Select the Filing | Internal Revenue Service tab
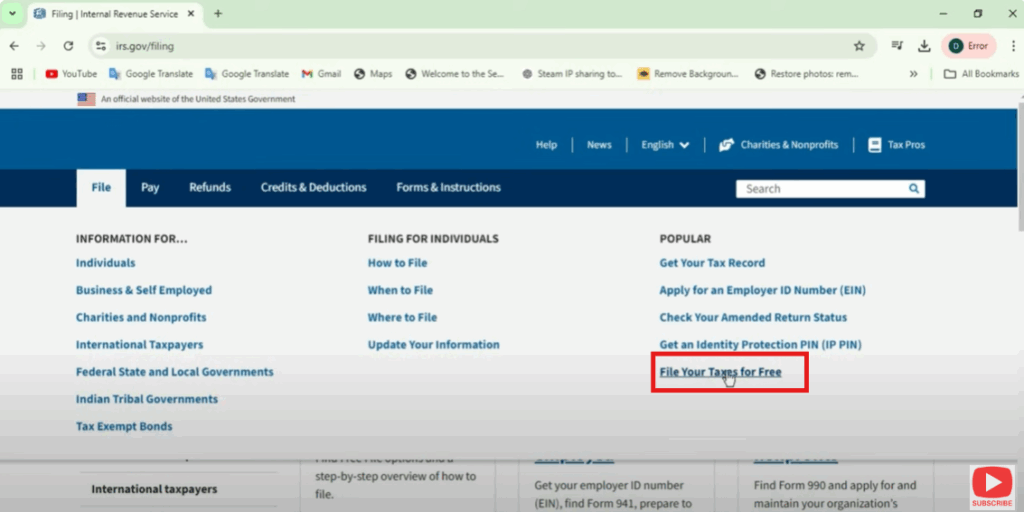This screenshot has height=512, width=1024. (115, 14)
